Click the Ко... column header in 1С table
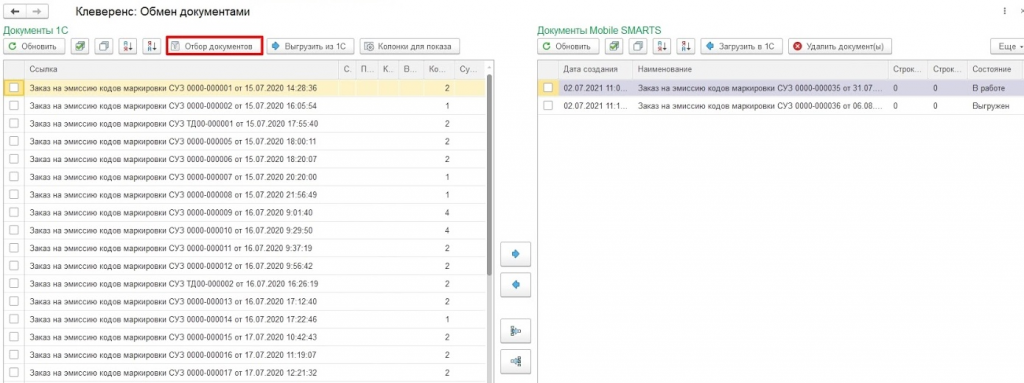The image size is (1024, 383). click(438, 69)
